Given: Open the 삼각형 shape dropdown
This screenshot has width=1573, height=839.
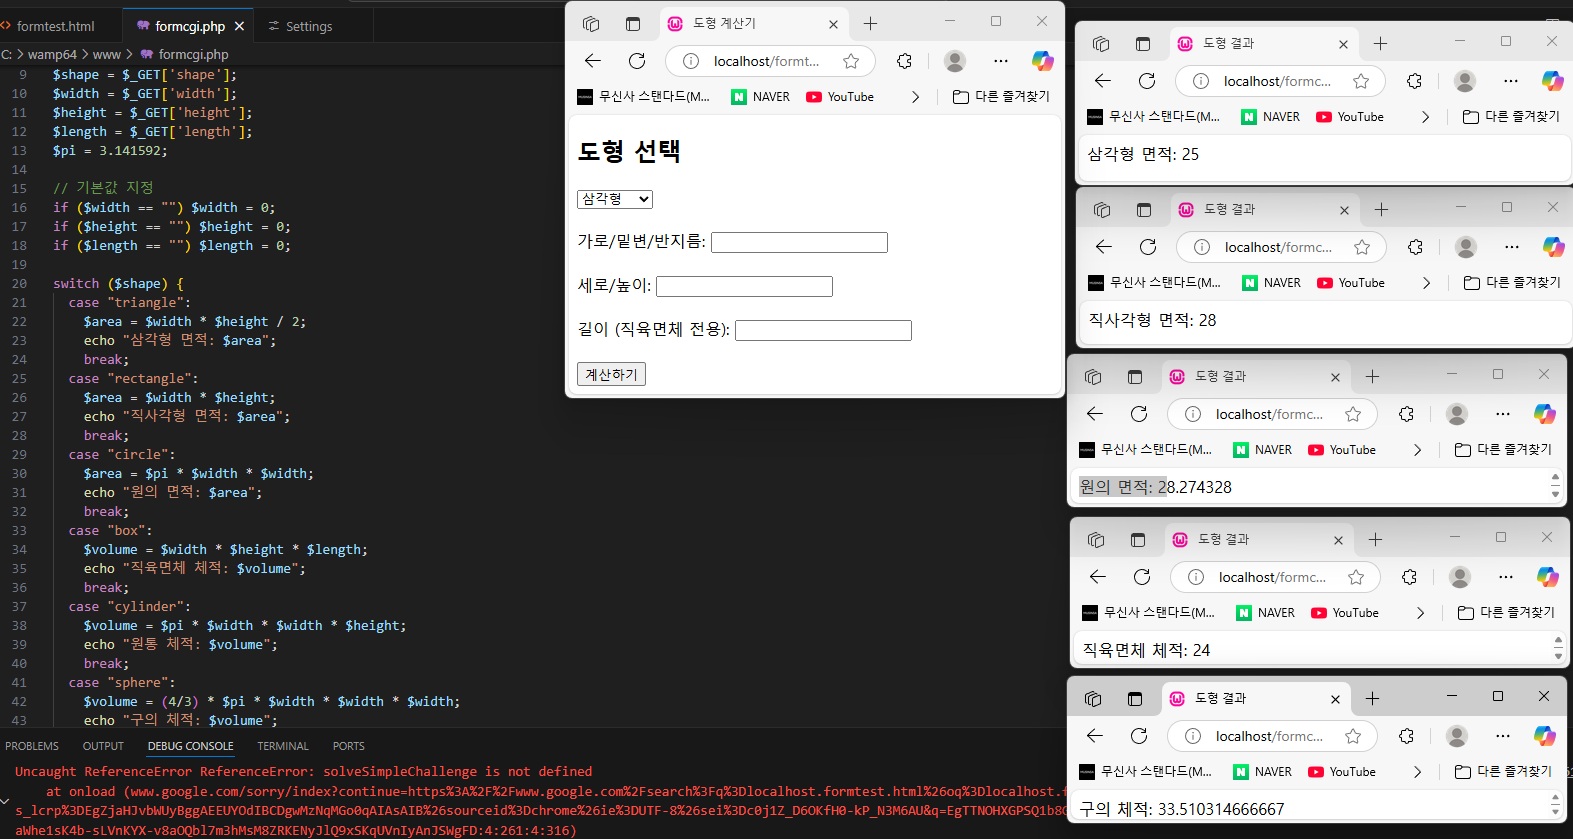Looking at the screenshot, I should click(615, 199).
